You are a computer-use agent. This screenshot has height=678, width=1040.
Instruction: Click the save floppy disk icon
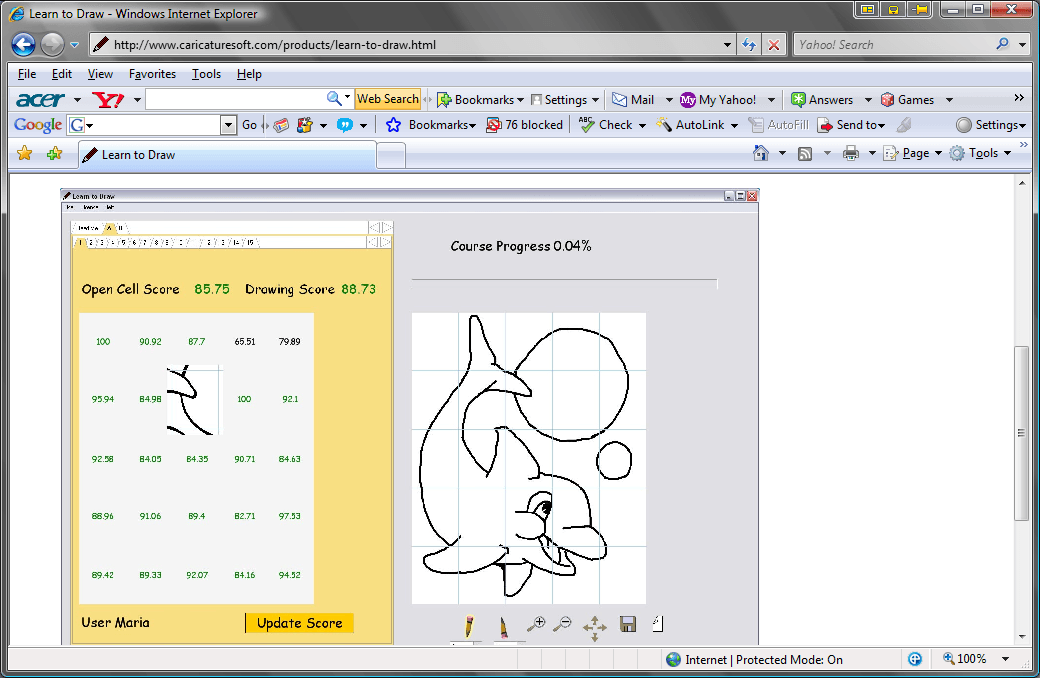click(627, 624)
